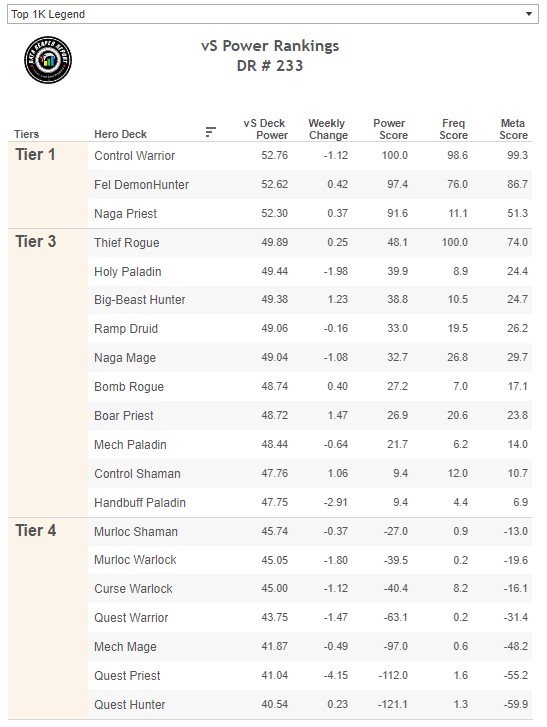547x727 pixels.
Task: Select the Quest Hunter deck entry
Action: 129,705
